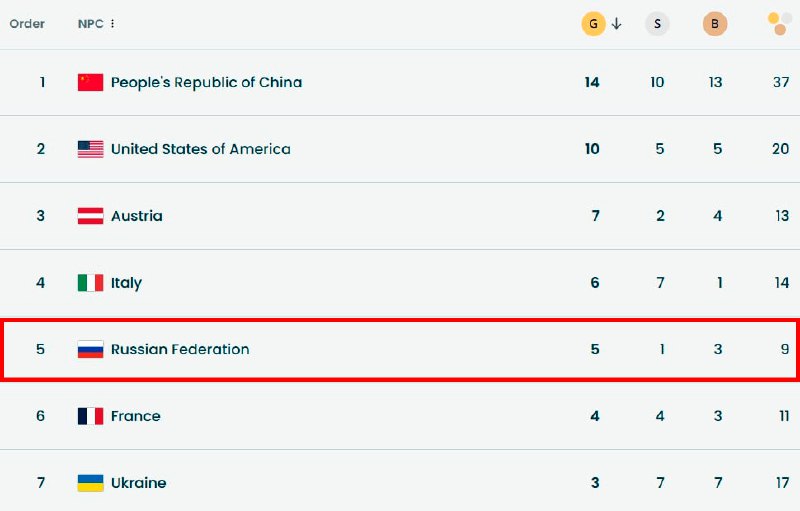Open People's Republic of China link
This screenshot has width=800, height=511.
206,82
